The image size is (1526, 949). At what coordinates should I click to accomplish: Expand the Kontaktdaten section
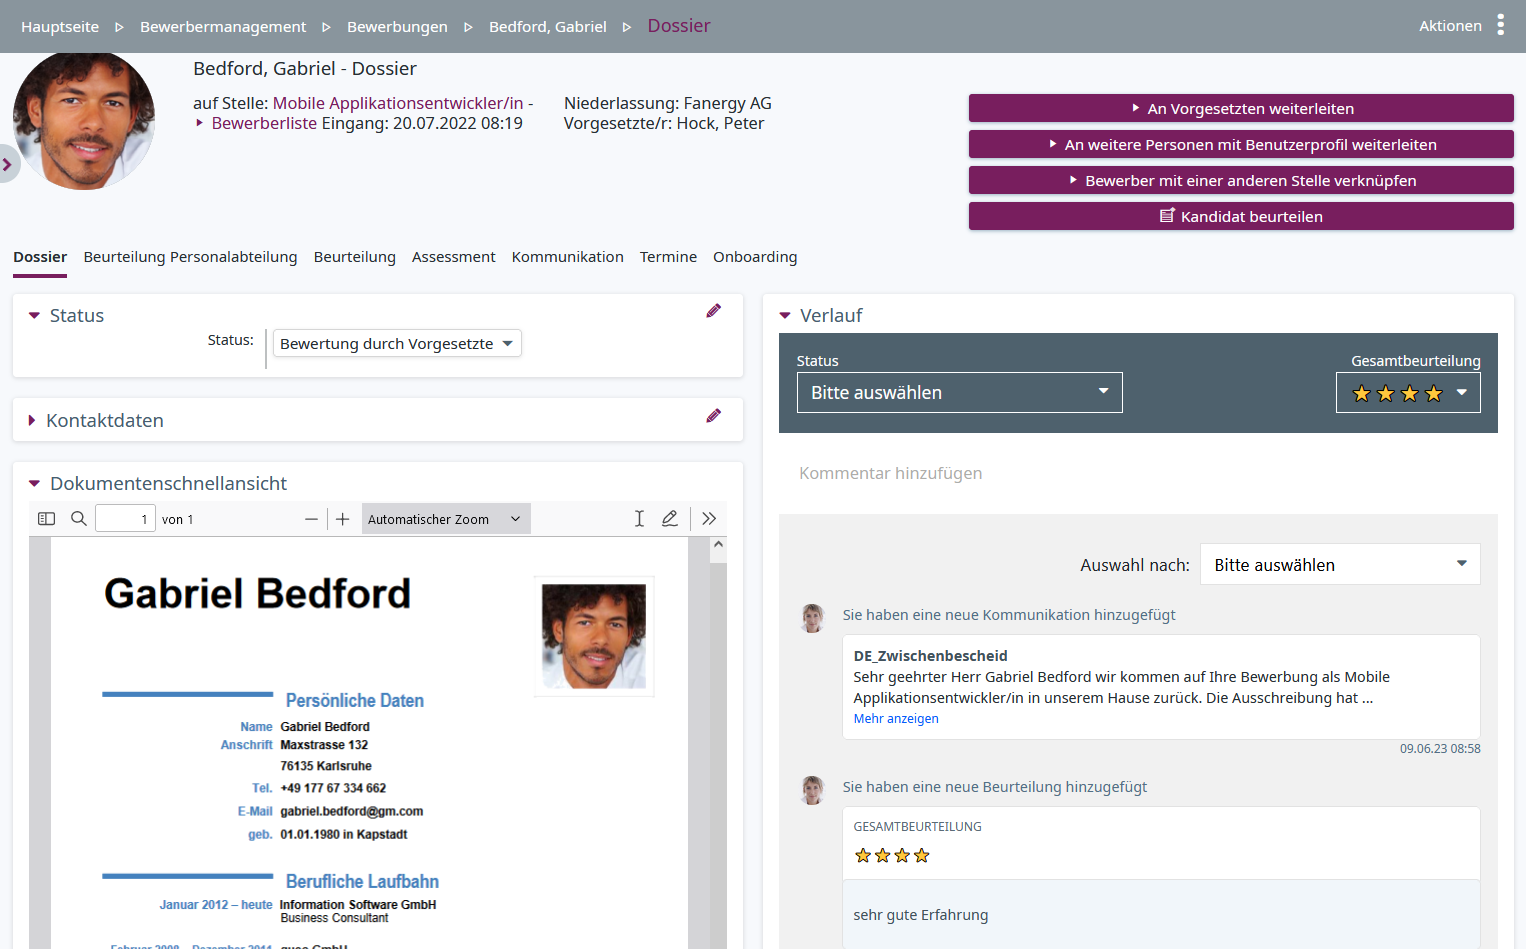tap(32, 421)
